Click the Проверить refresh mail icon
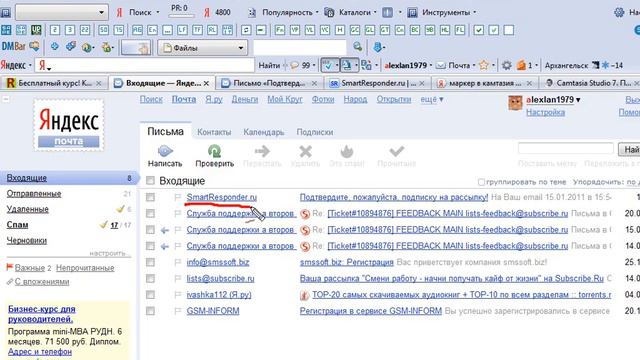 [x=214, y=151]
